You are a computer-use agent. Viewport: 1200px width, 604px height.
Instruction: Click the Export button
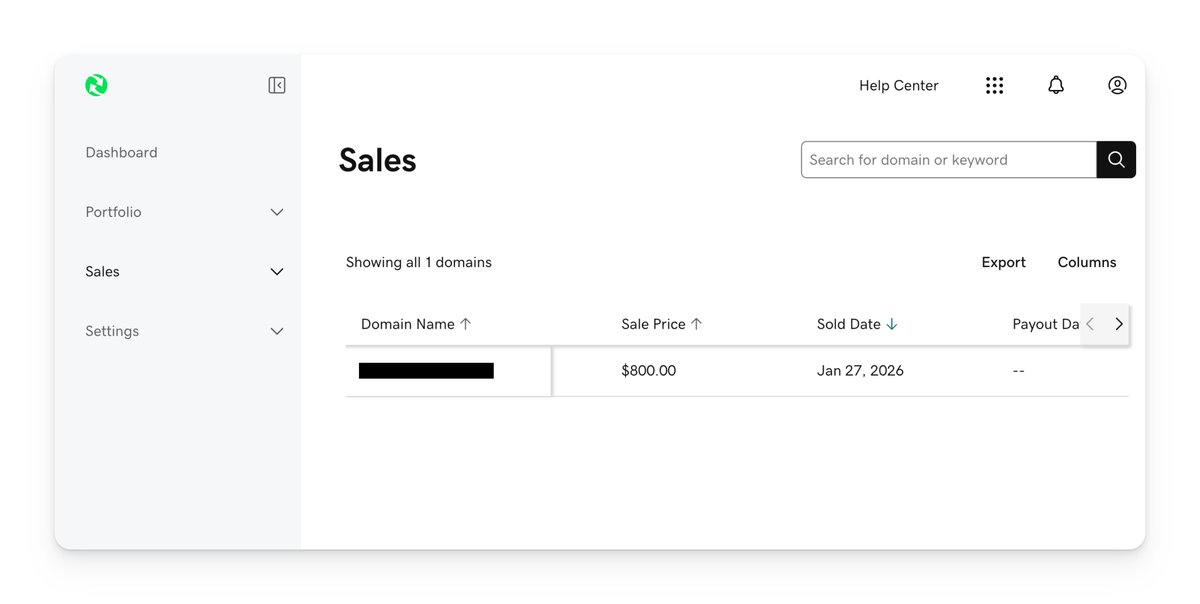click(x=1003, y=262)
